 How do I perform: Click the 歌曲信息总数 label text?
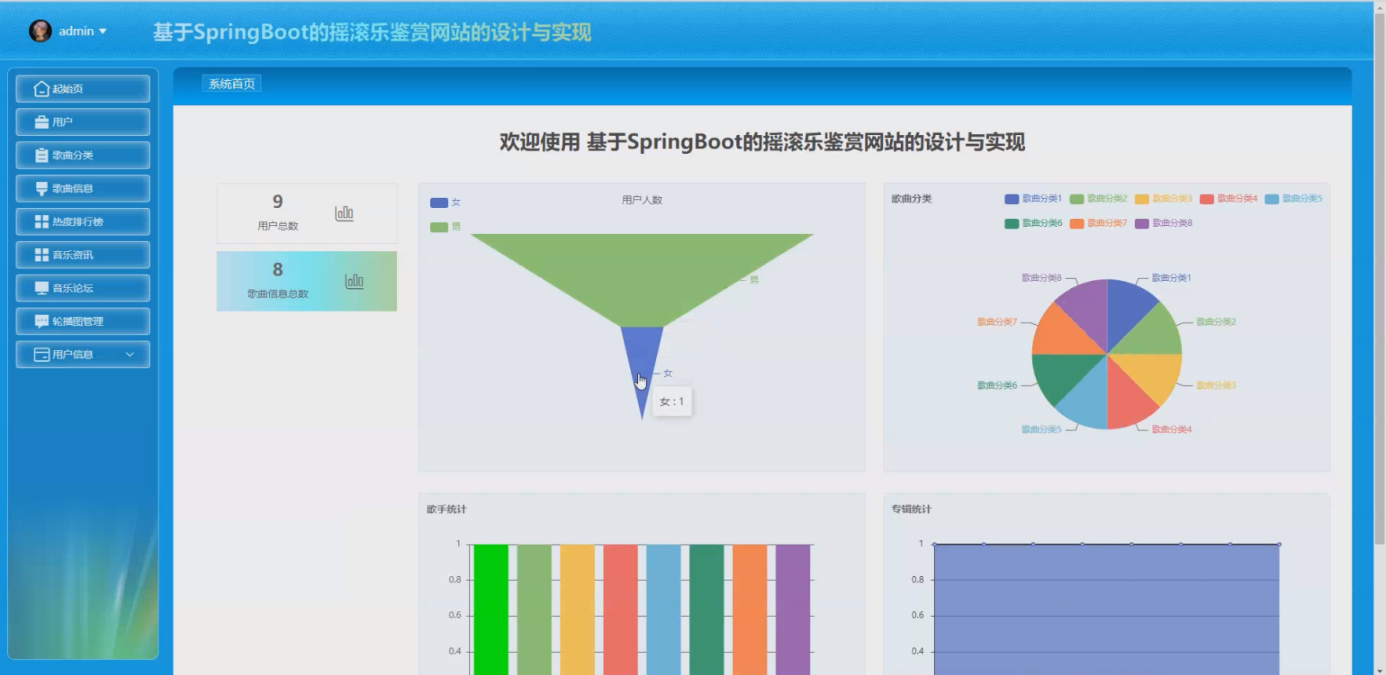[277, 294]
